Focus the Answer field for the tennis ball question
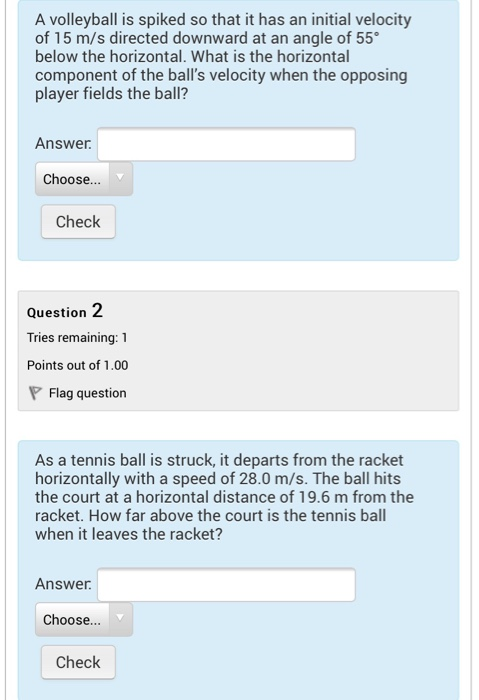The height and width of the screenshot is (700, 479). (x=226, y=584)
